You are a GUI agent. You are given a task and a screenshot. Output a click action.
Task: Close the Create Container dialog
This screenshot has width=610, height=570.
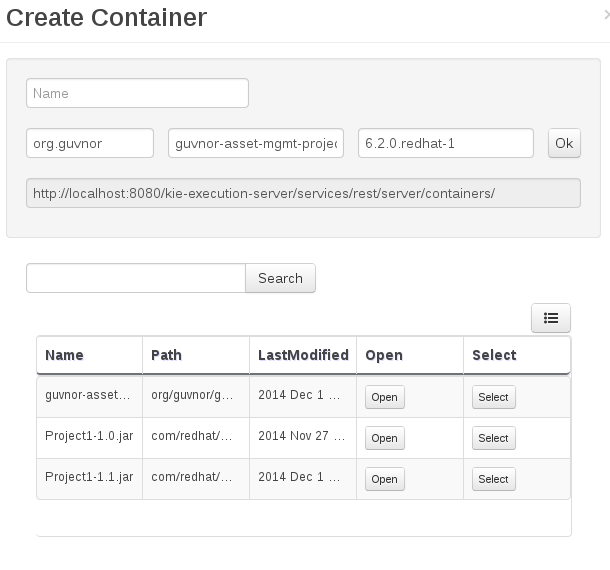click(607, 15)
